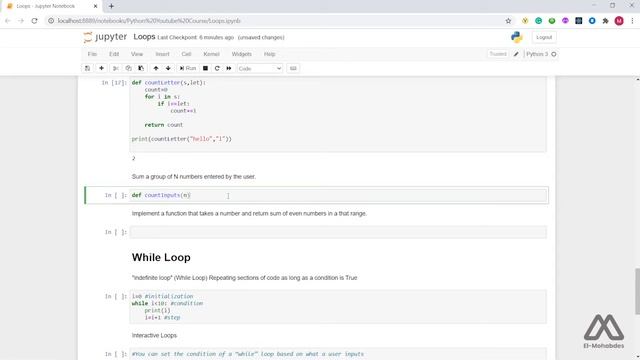The image size is (640, 360).
Task: Cut selected cells with scissors icon
Action: 116,69
